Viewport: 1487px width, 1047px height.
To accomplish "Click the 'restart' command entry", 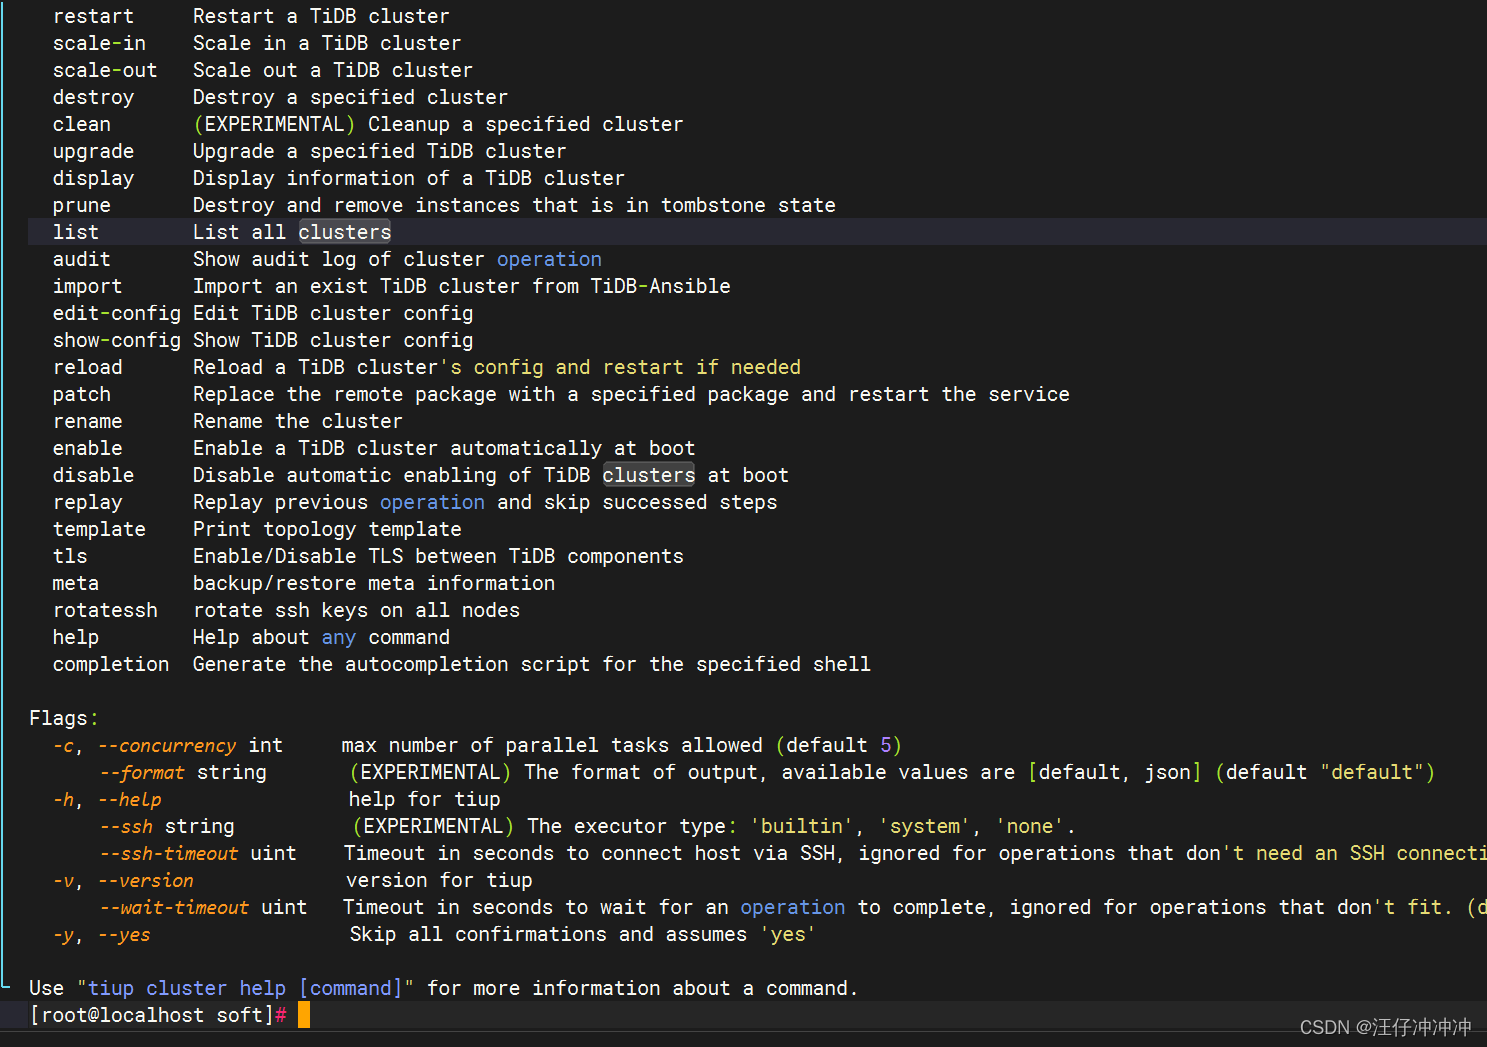I will click(x=93, y=16).
